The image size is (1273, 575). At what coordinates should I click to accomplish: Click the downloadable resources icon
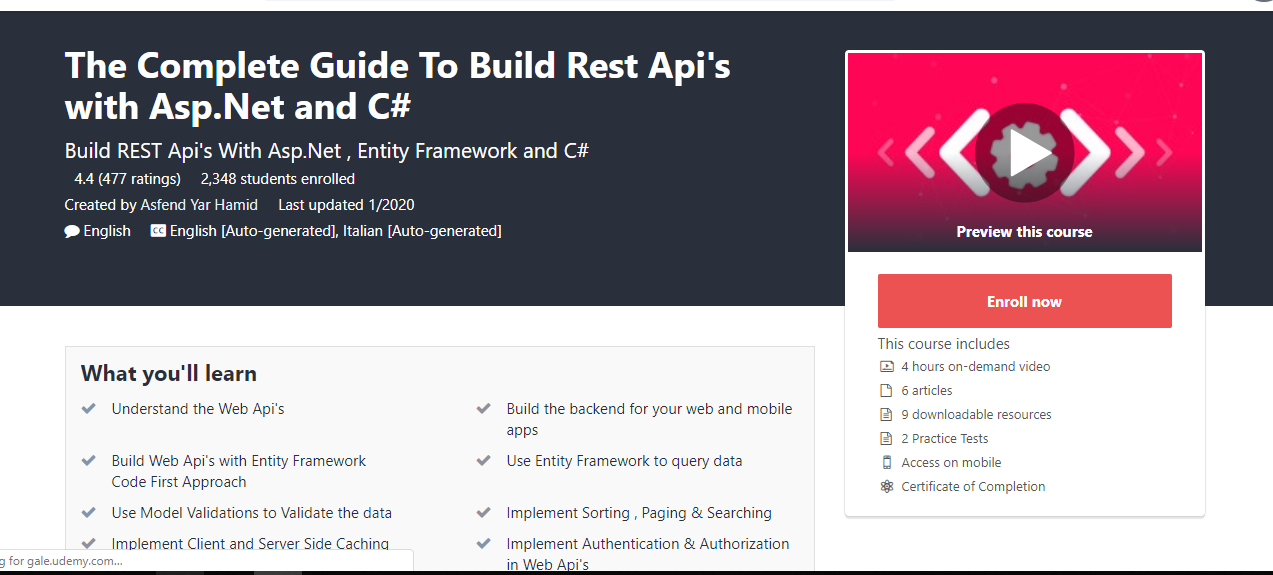[x=886, y=415]
